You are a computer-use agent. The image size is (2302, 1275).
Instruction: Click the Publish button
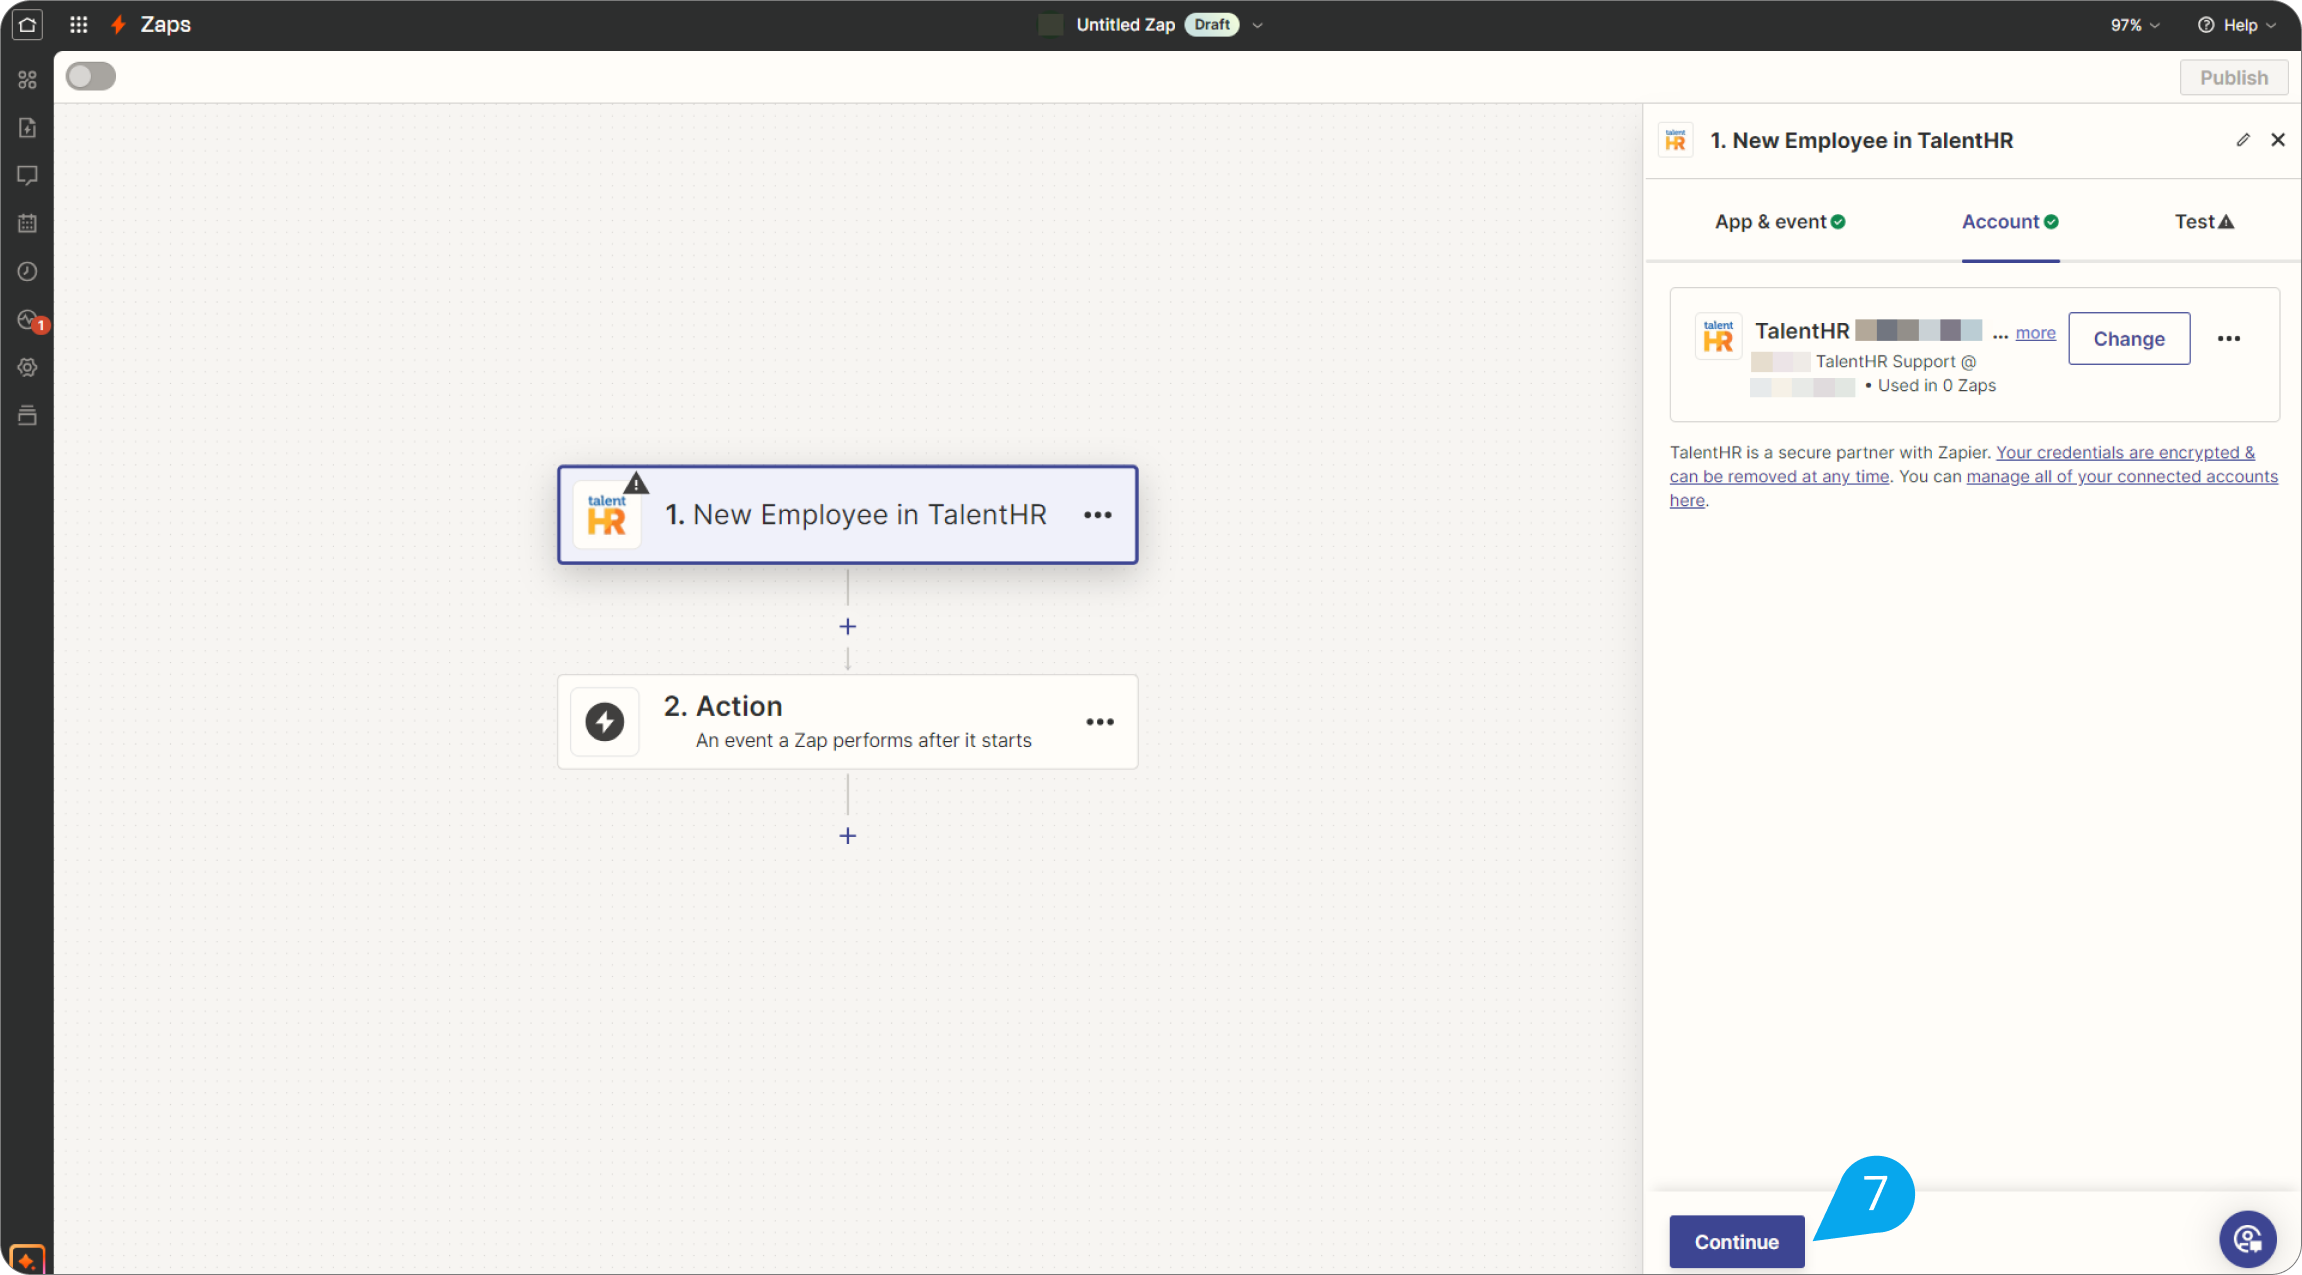coord(2234,78)
